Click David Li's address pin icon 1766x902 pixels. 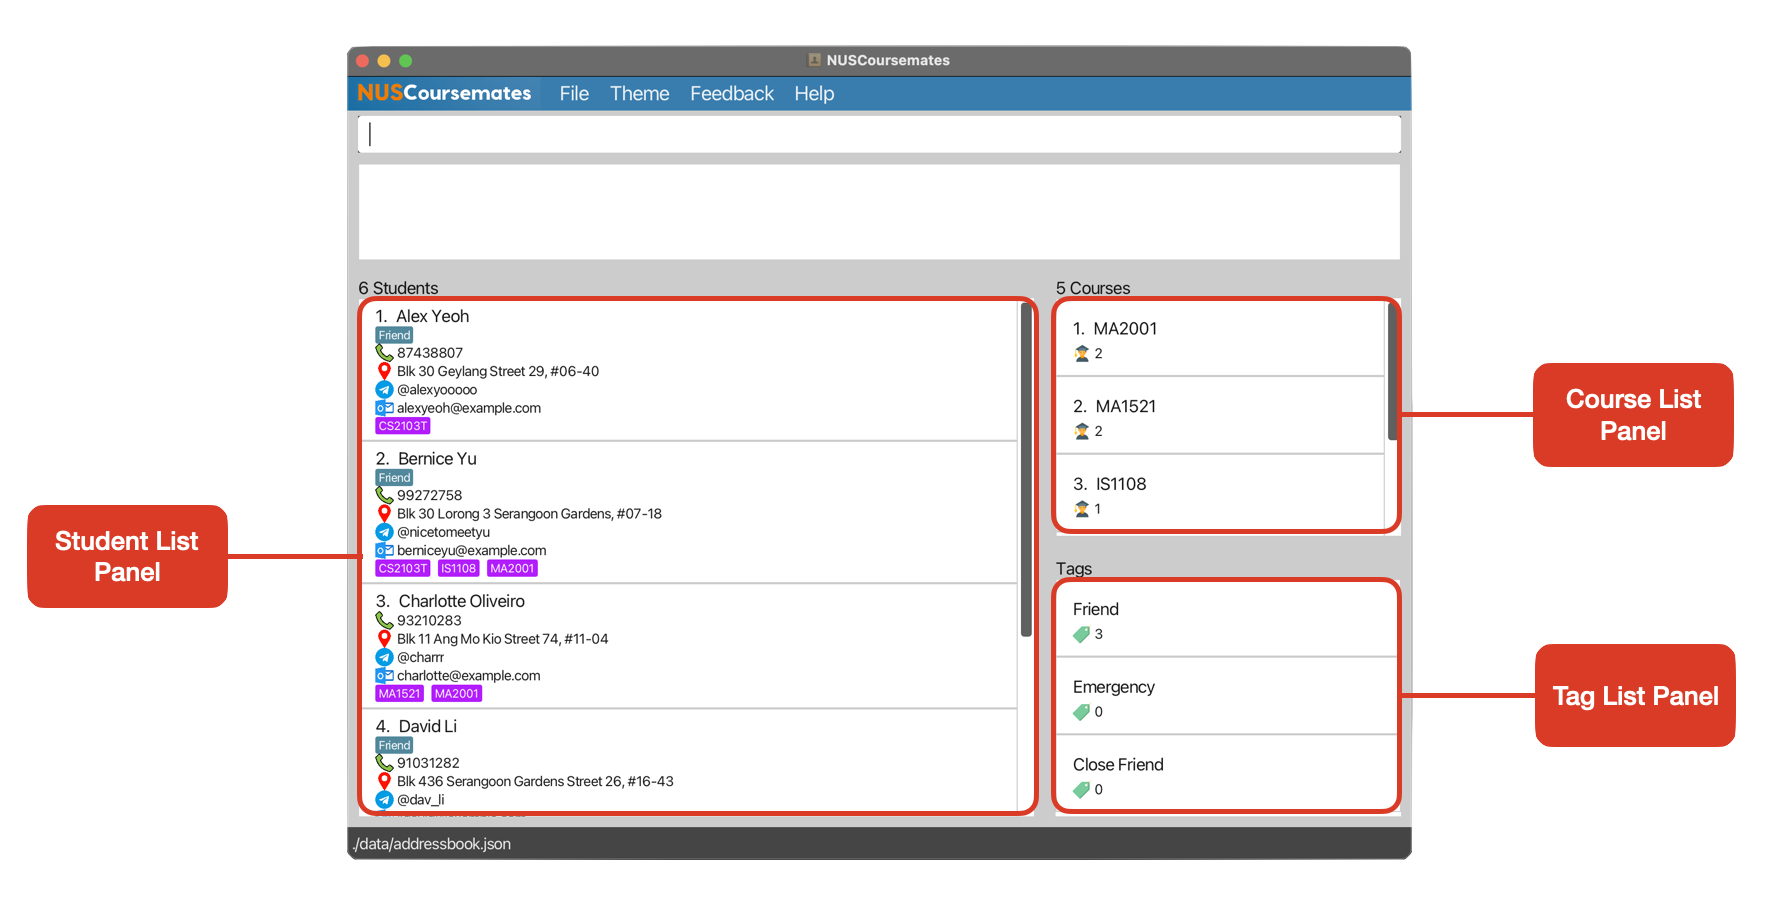point(384,781)
